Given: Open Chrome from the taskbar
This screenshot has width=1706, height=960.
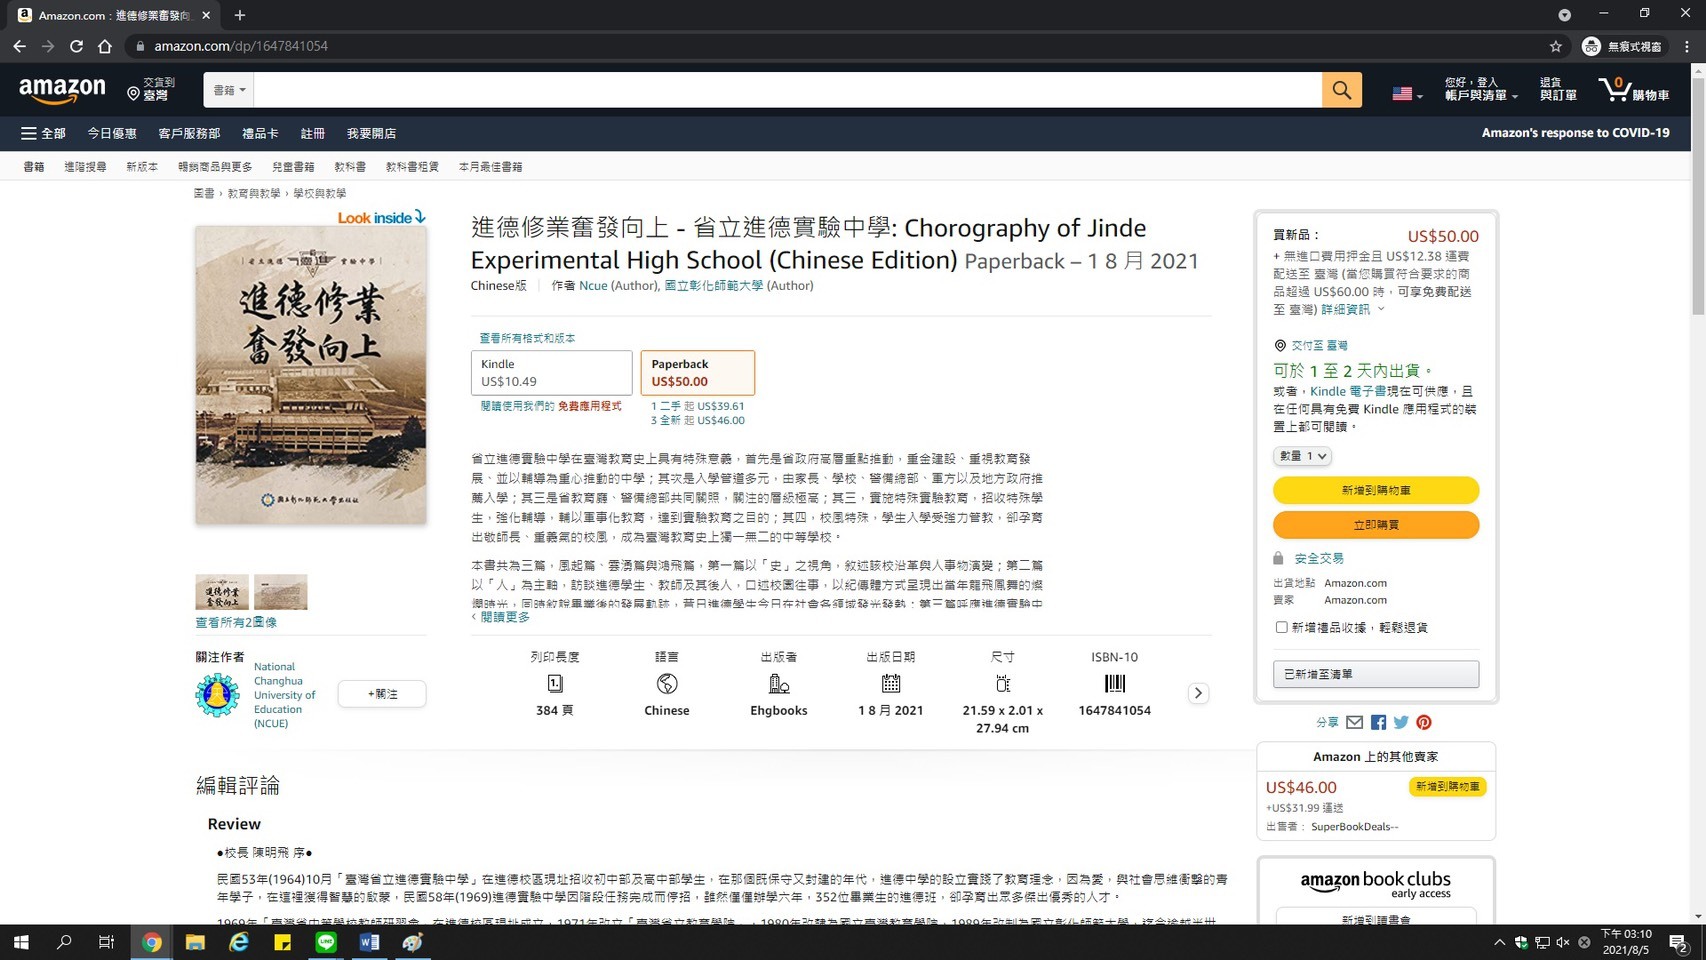Looking at the screenshot, I should click(152, 942).
